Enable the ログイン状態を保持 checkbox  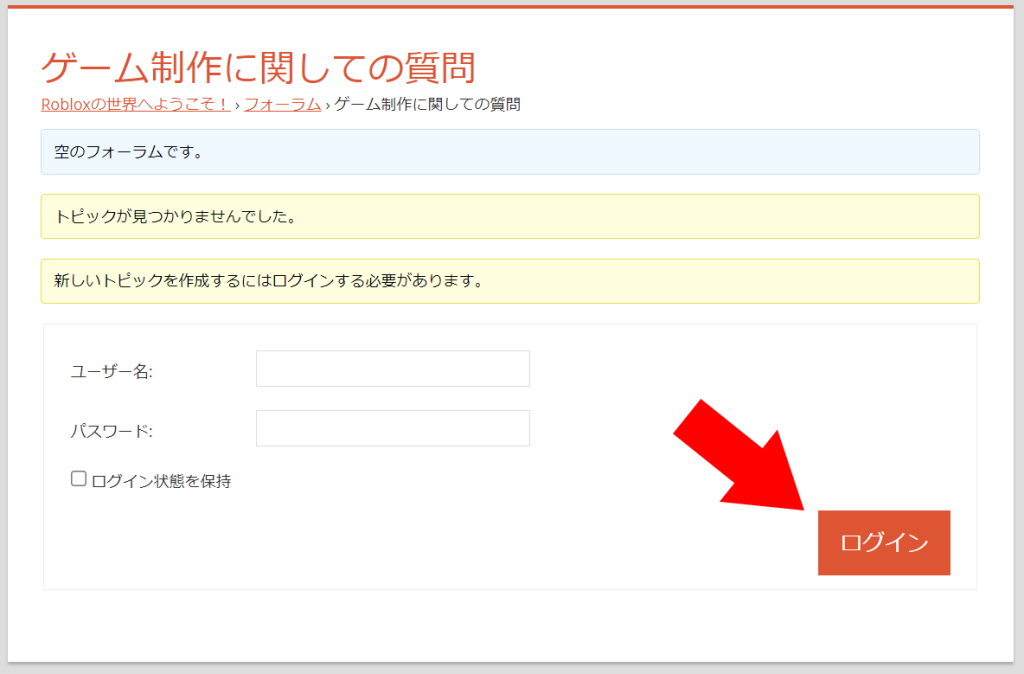tap(78, 479)
